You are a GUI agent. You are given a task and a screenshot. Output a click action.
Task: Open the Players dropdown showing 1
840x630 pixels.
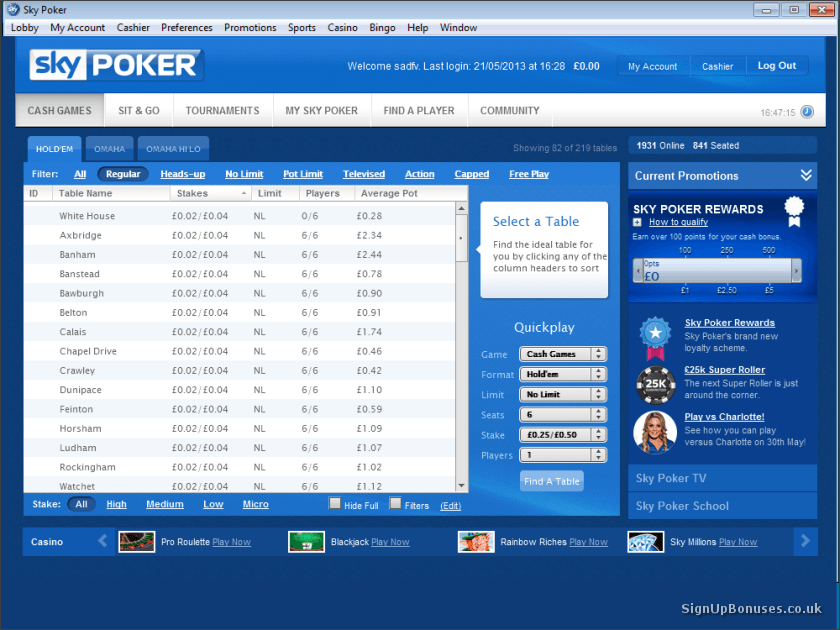(x=562, y=455)
